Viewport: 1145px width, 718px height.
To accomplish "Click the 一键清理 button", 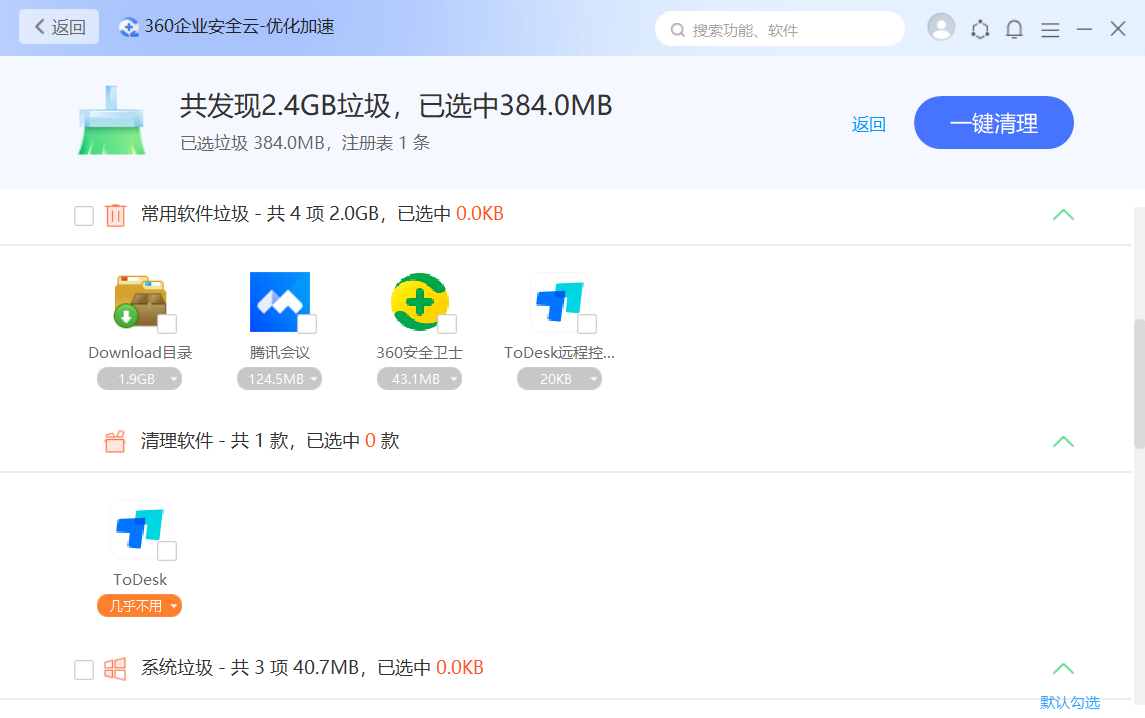I will pos(993,123).
